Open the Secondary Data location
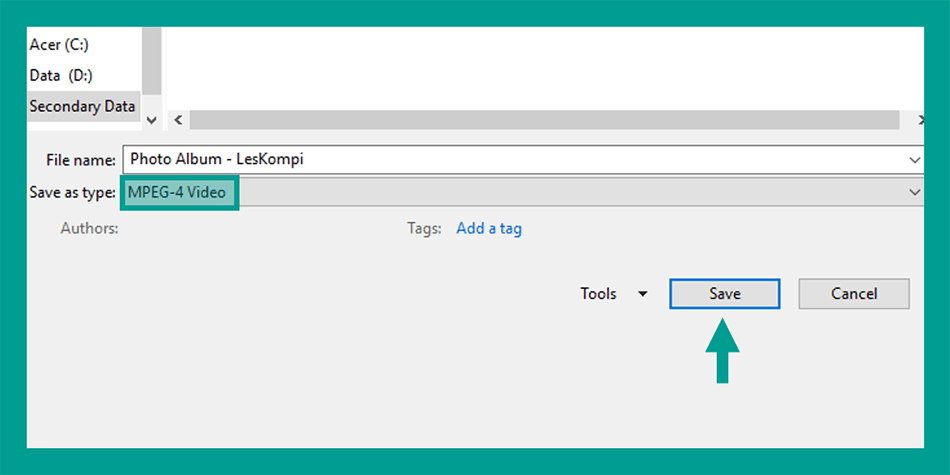 pos(83,107)
